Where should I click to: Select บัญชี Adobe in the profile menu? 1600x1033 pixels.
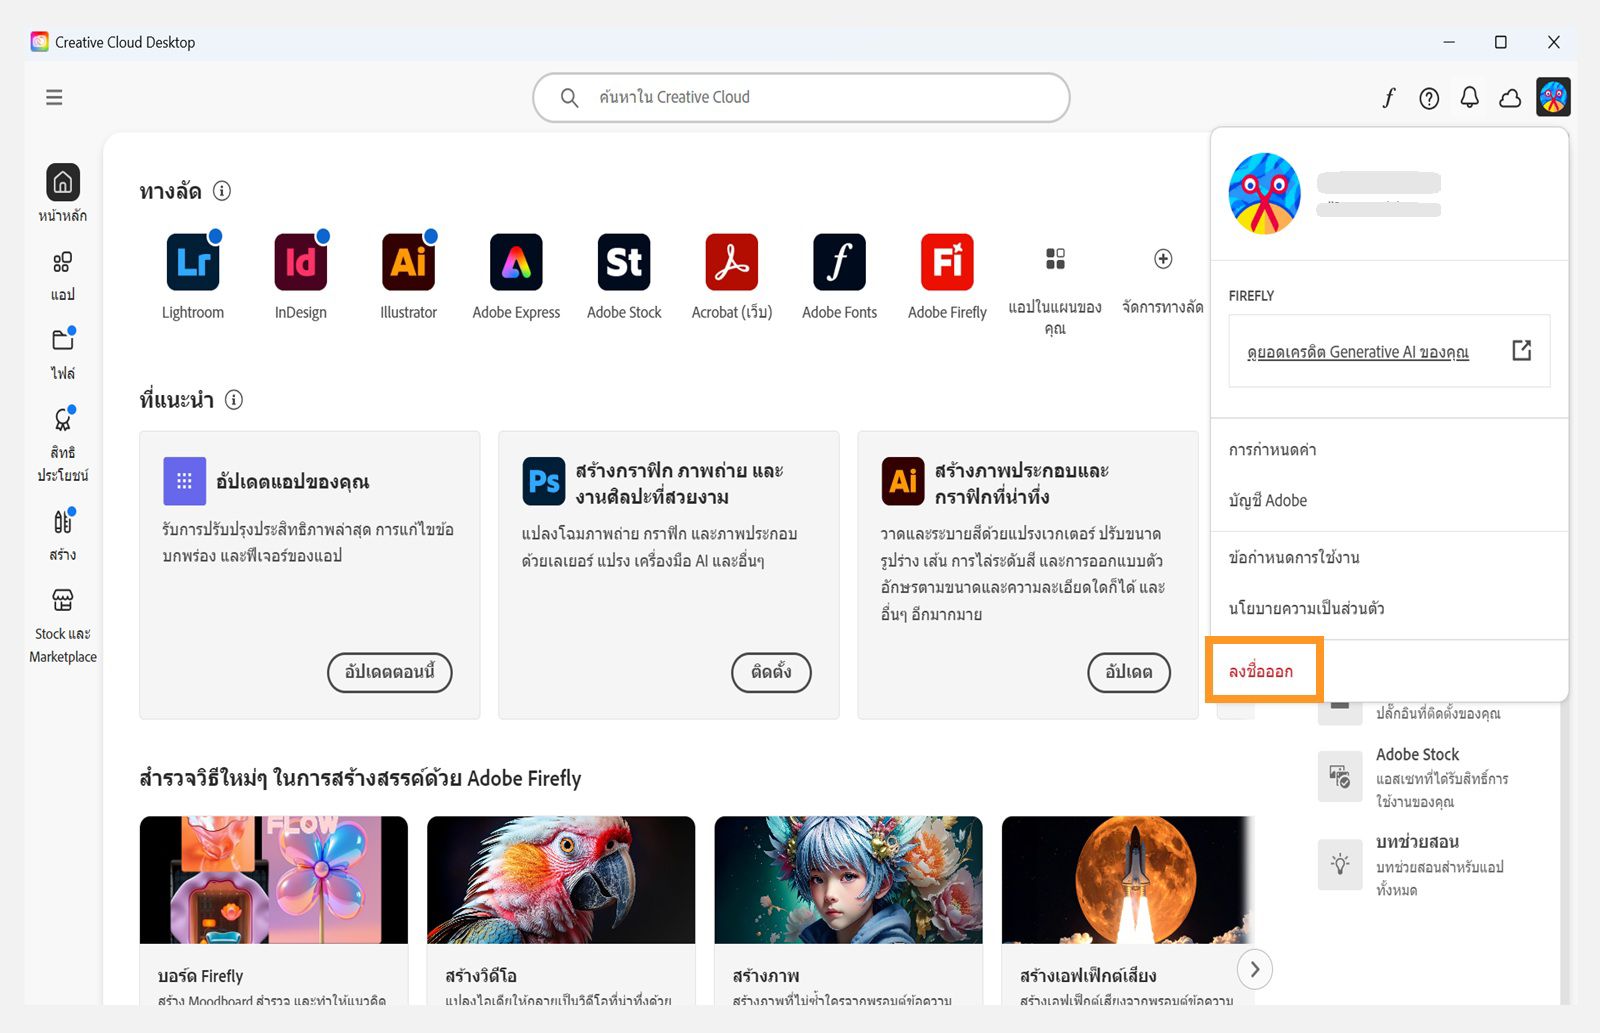click(x=1268, y=500)
